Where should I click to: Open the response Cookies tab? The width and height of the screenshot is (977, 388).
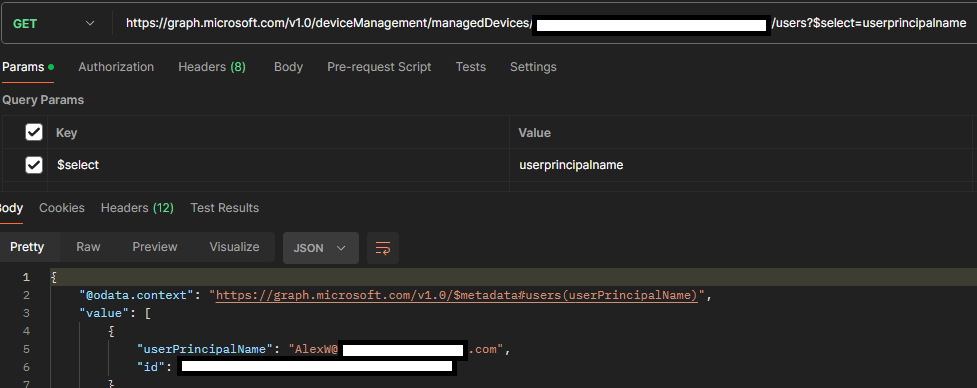click(x=62, y=208)
